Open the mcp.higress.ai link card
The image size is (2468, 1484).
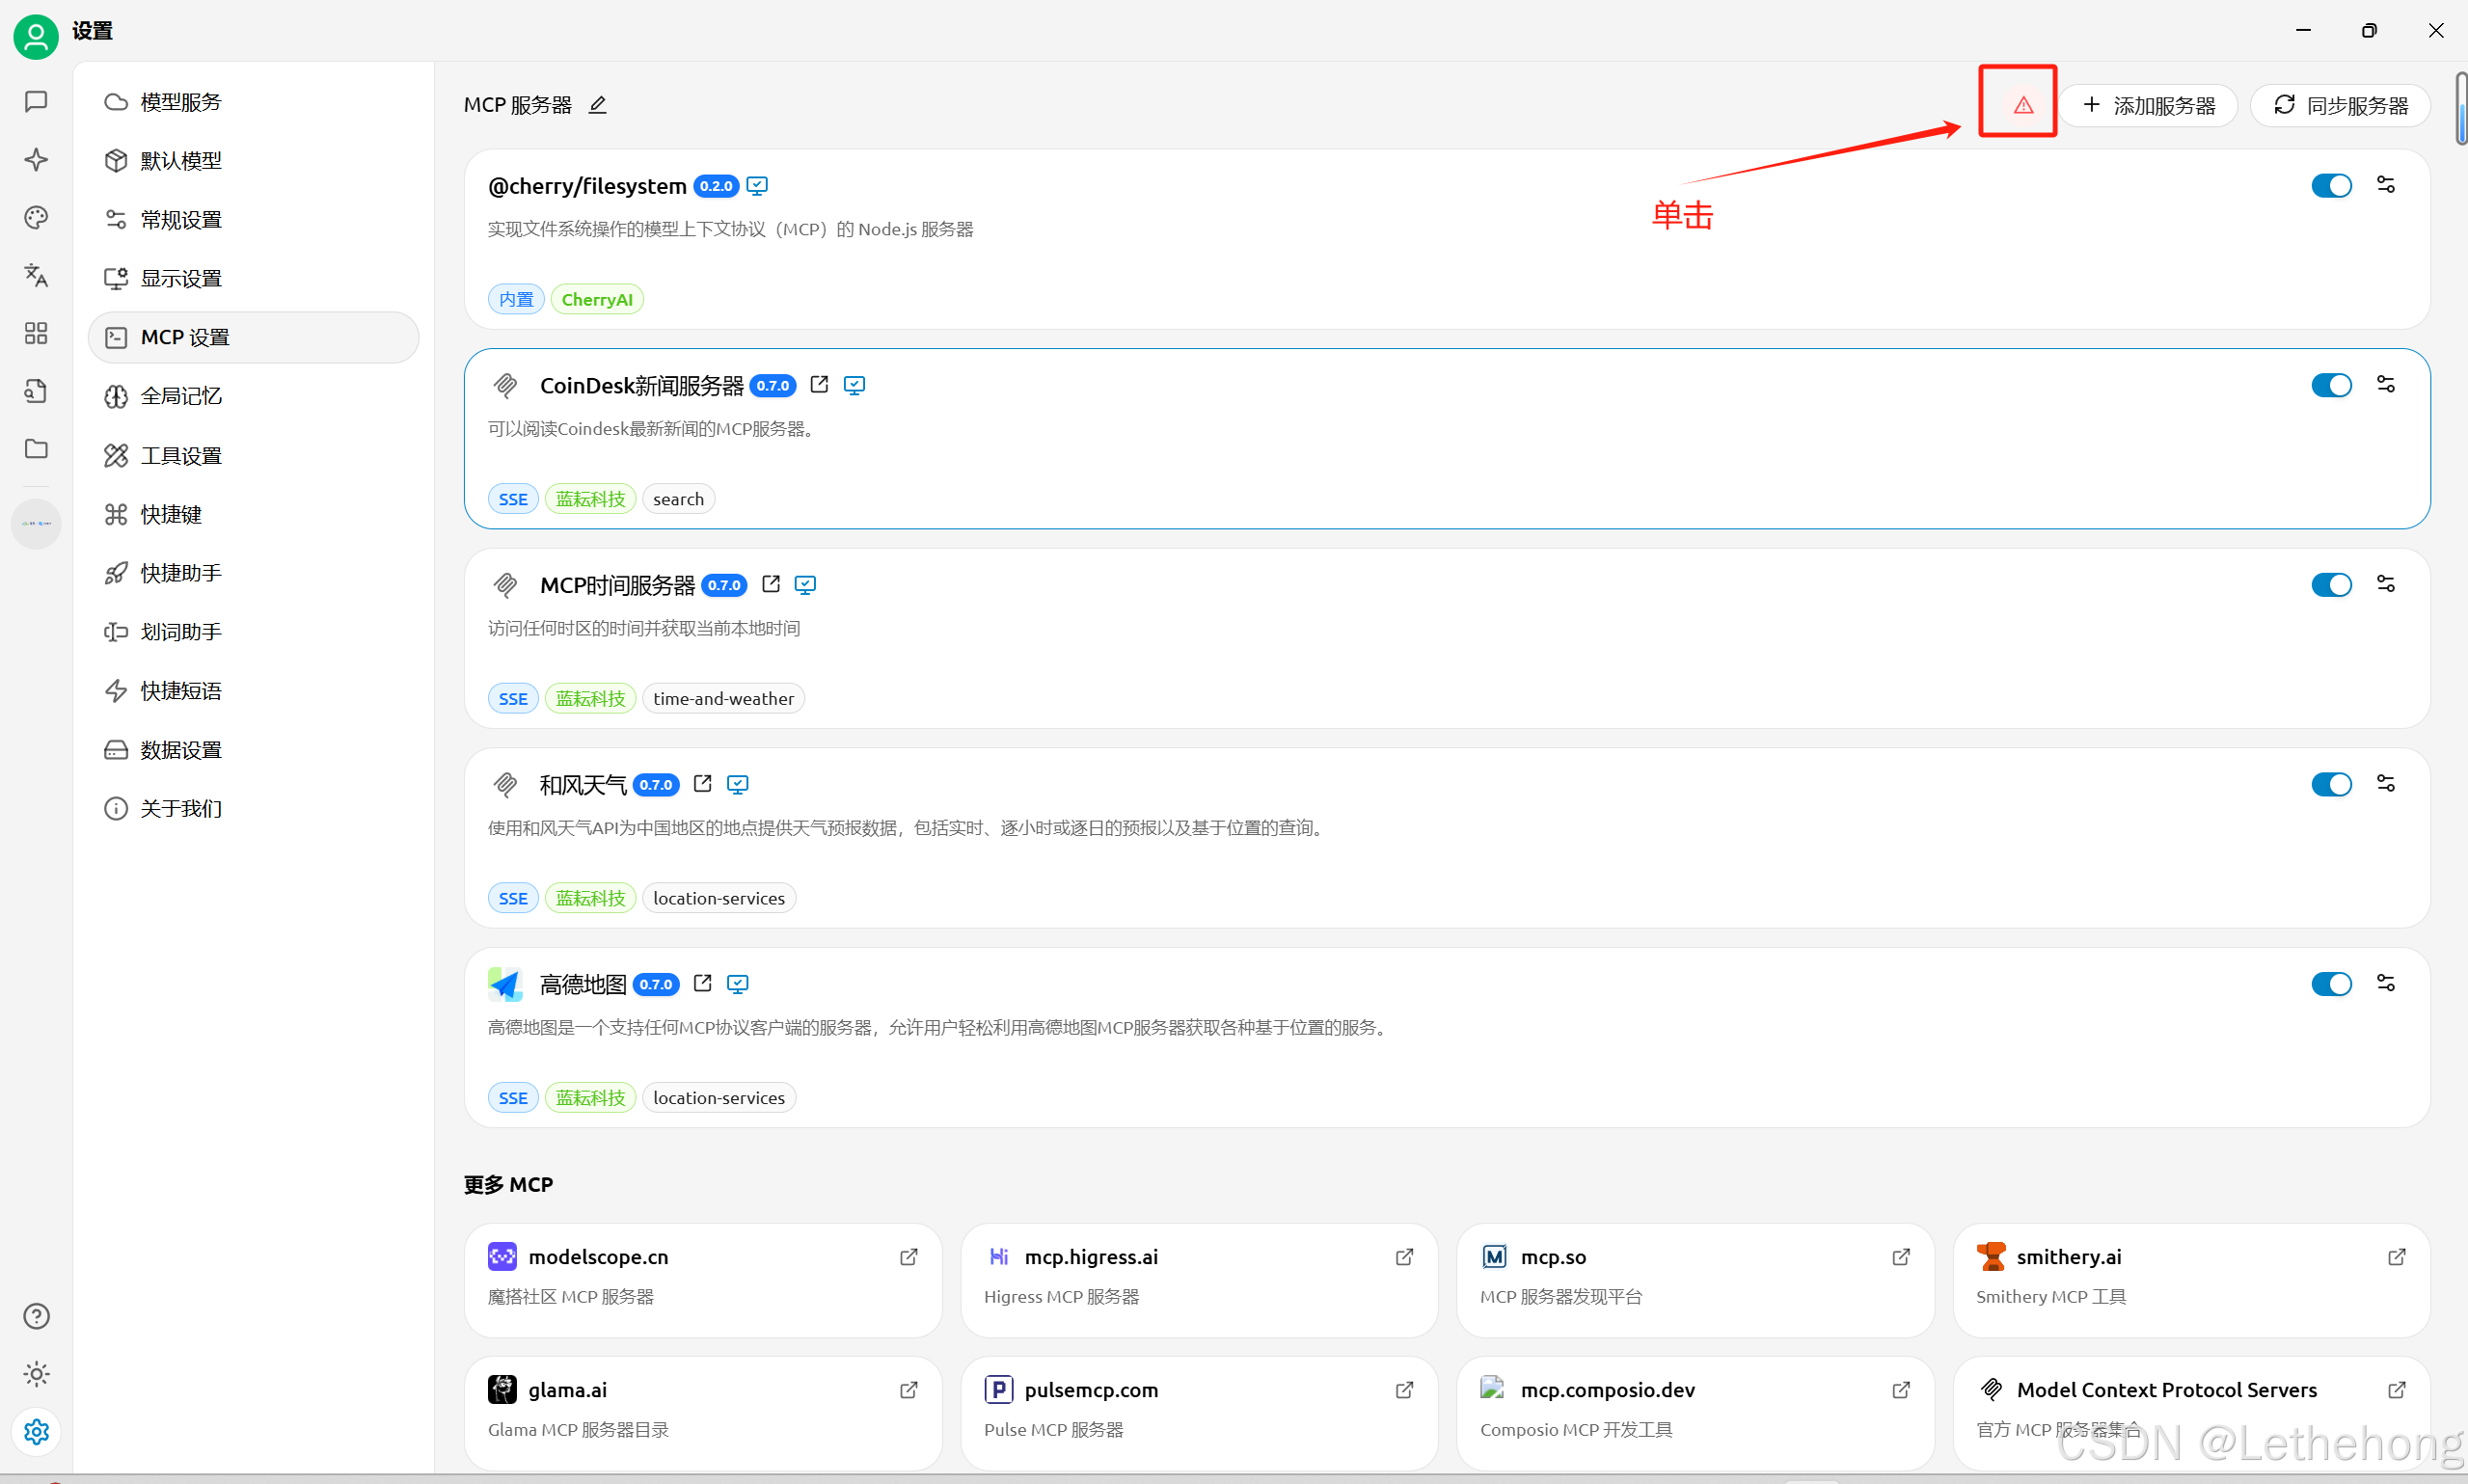coord(1199,1280)
